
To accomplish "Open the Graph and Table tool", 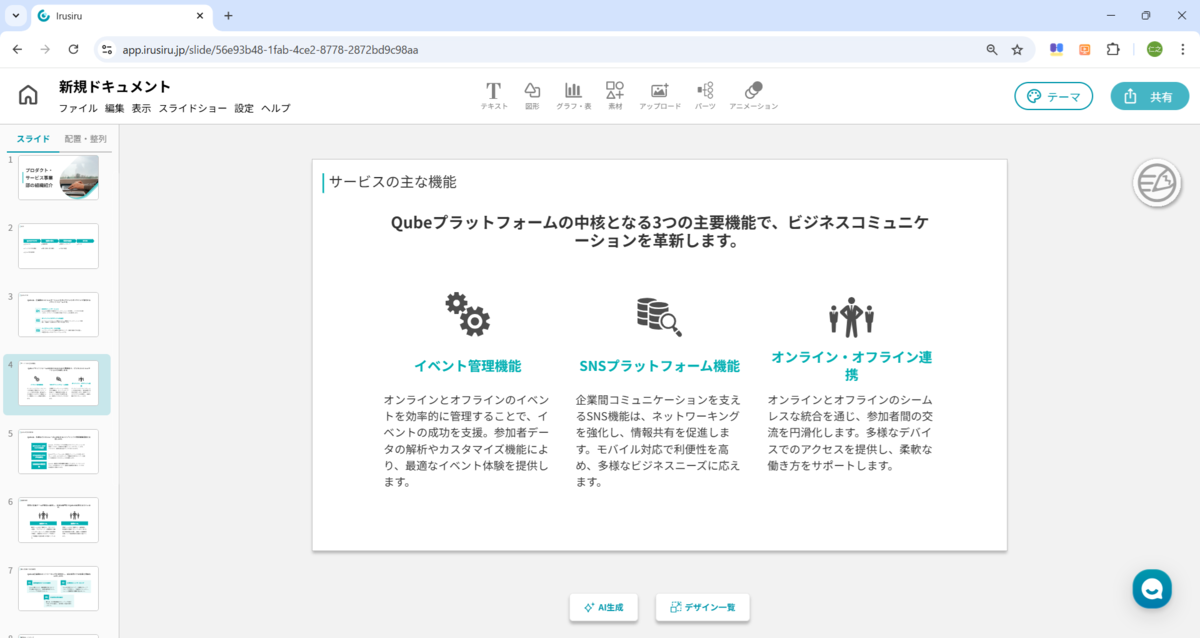I will click(x=573, y=95).
